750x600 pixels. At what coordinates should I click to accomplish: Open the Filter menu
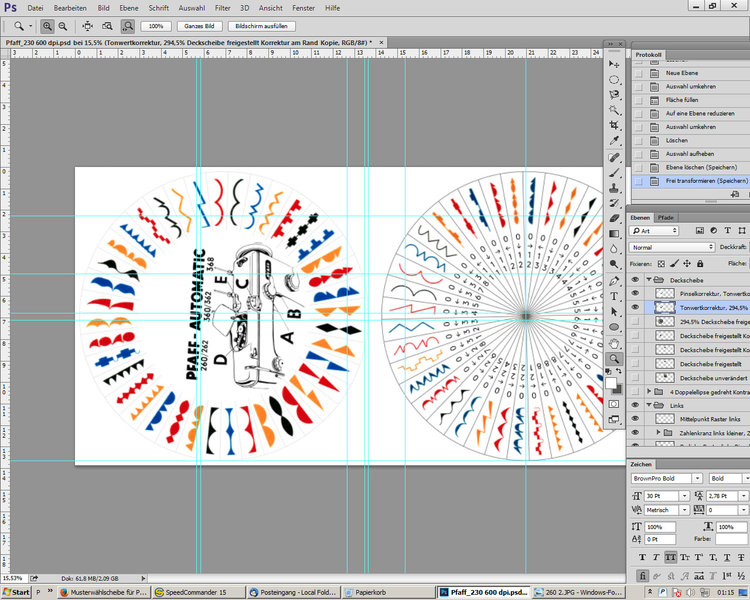point(223,8)
